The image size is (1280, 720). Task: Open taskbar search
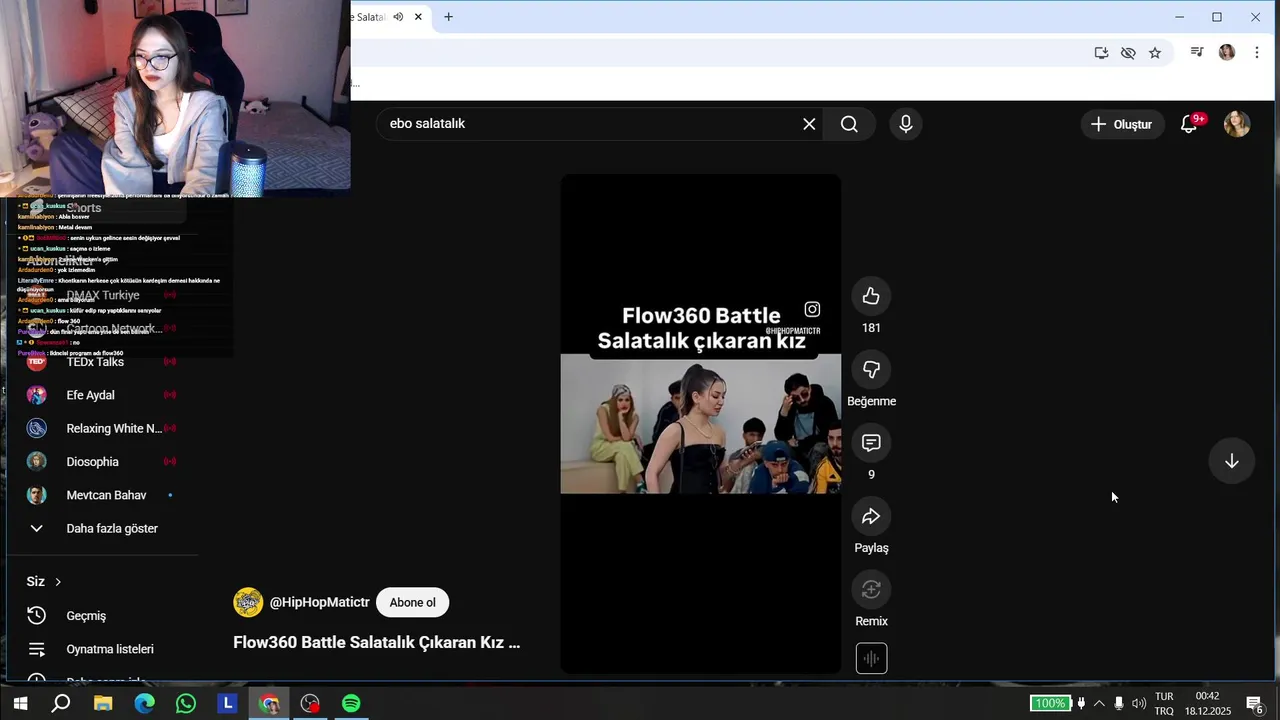[61, 704]
